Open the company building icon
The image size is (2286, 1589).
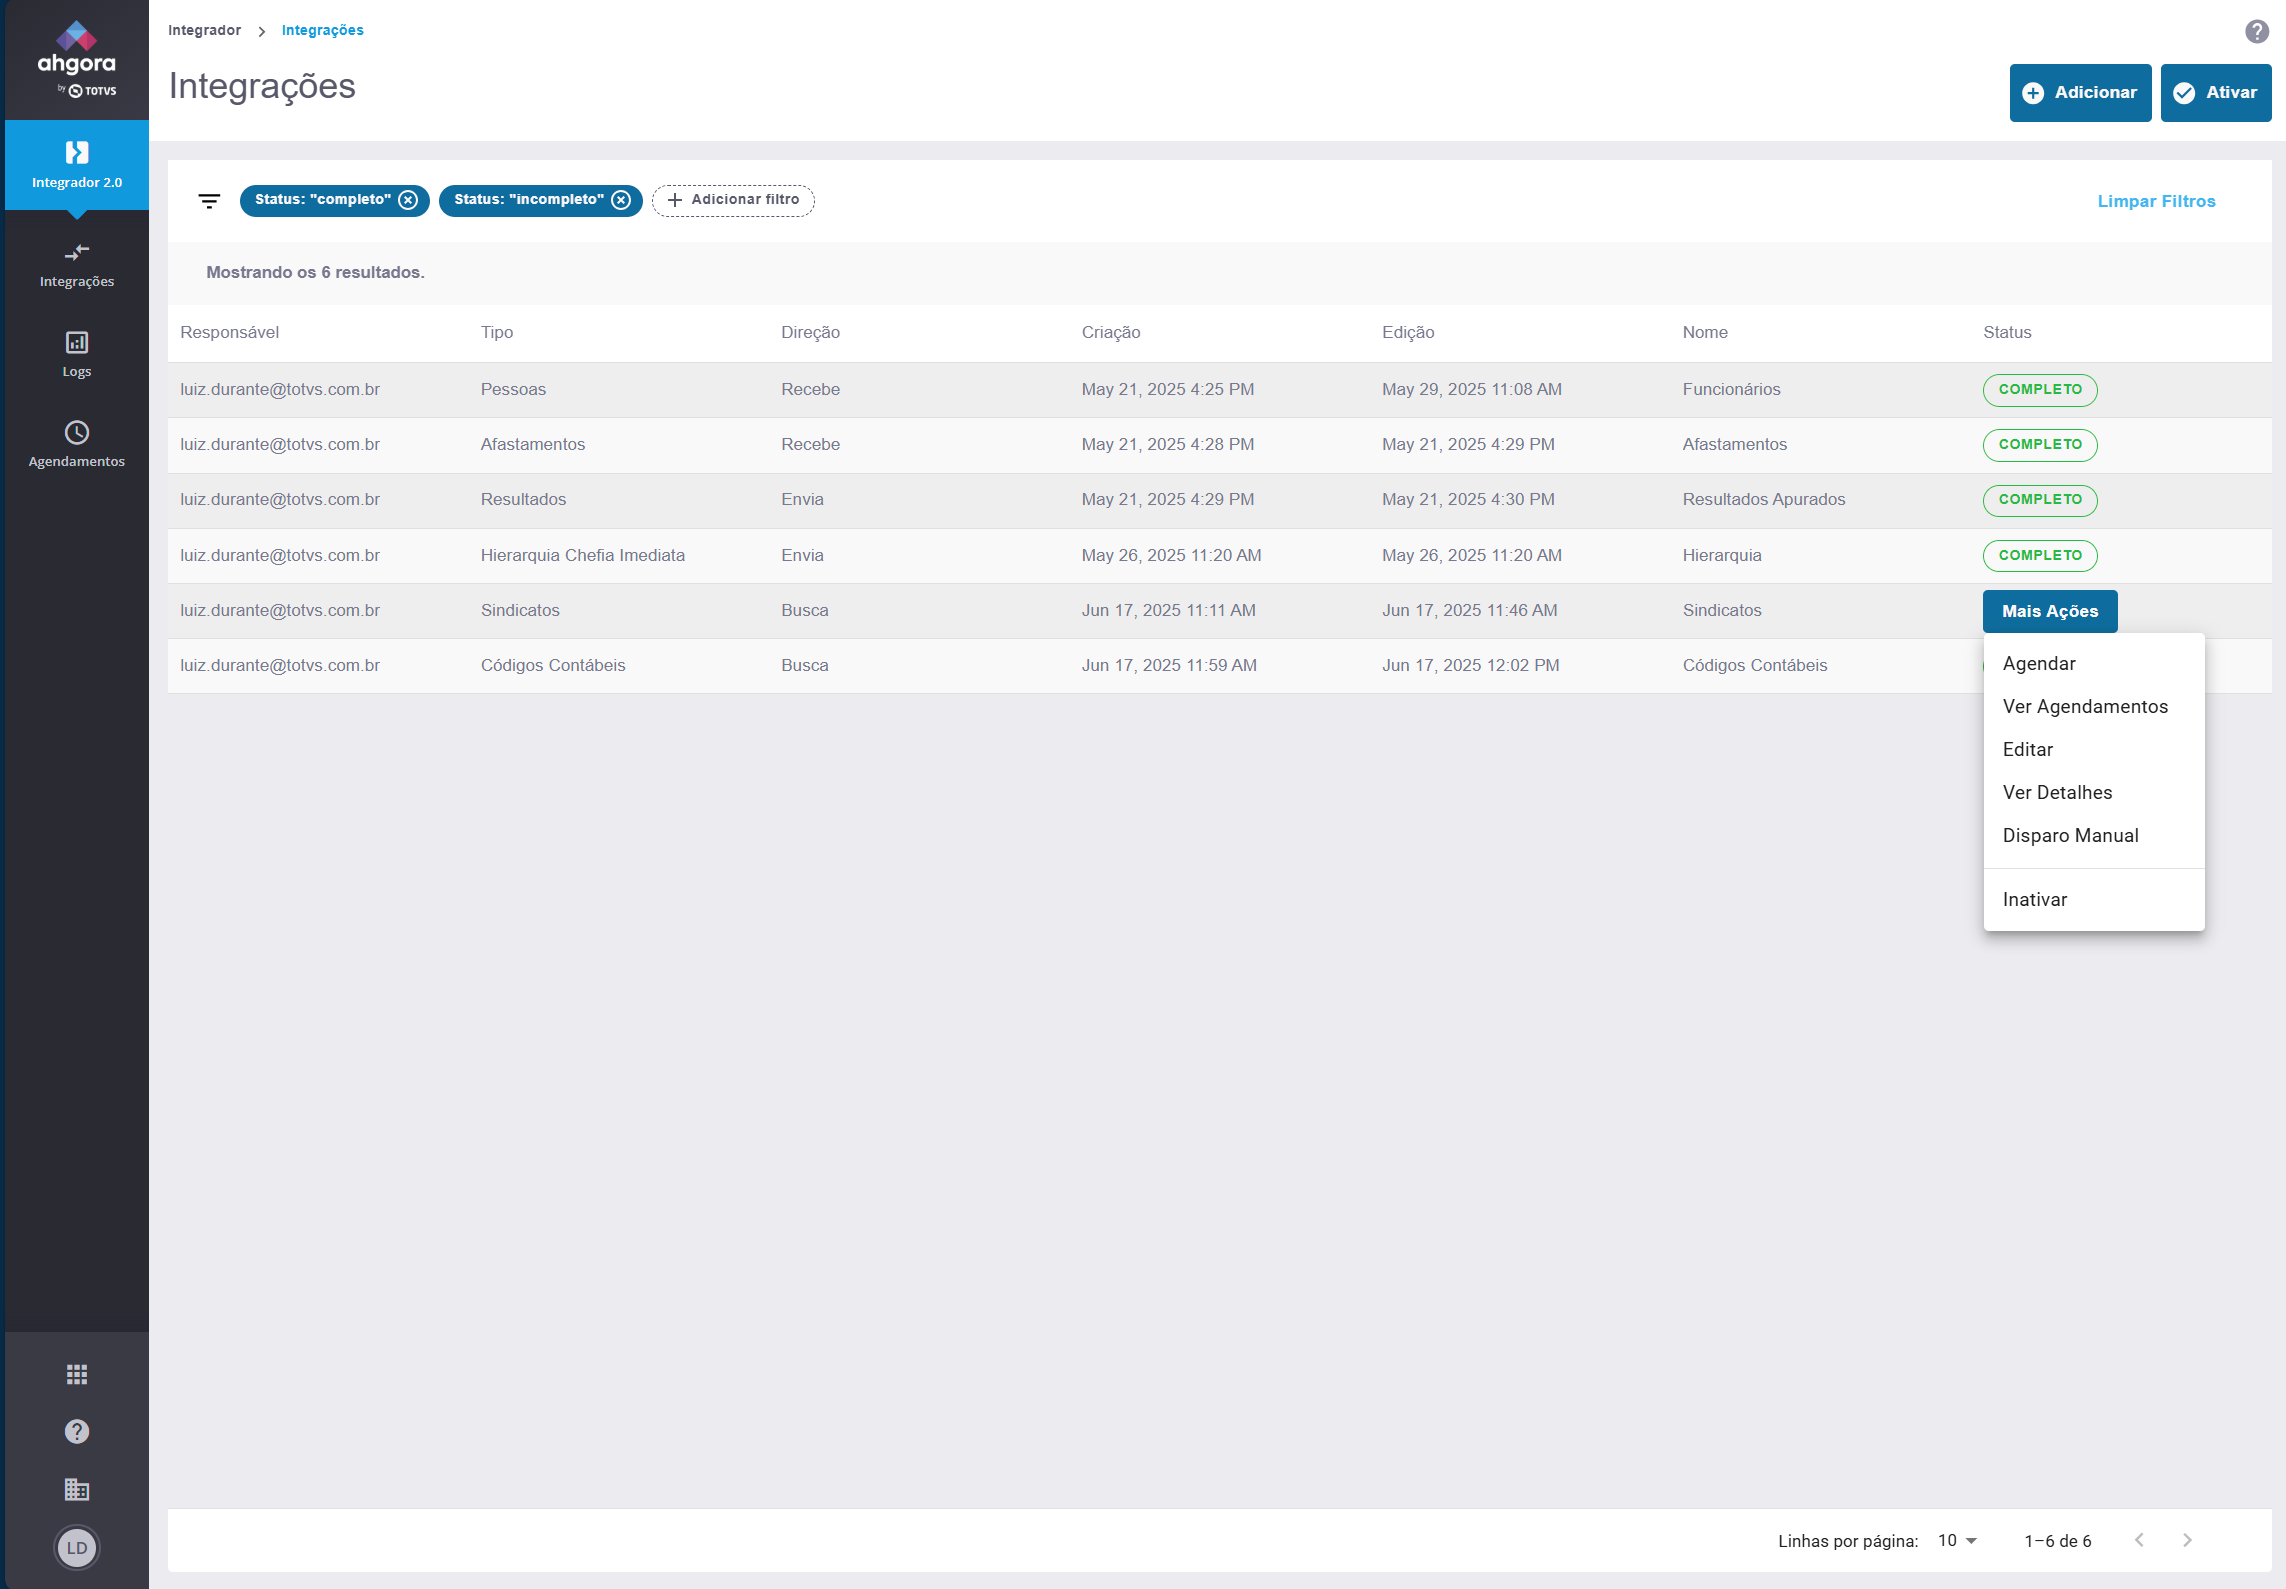pos(77,1490)
